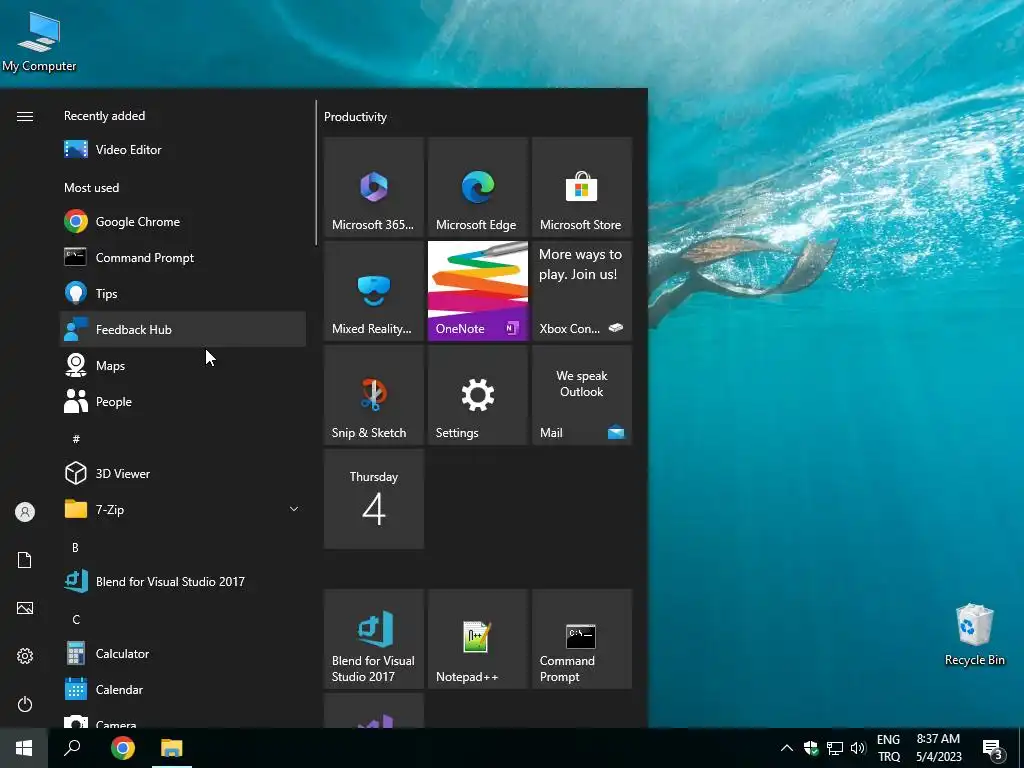Open the user account menu
Screen dimensions: 1024x768
25,511
